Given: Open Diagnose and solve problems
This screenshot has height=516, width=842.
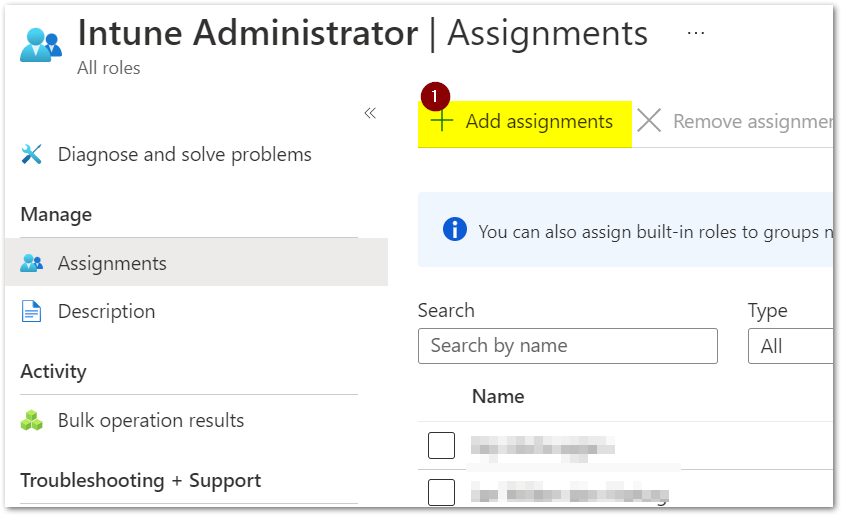Looking at the screenshot, I should pos(184,155).
